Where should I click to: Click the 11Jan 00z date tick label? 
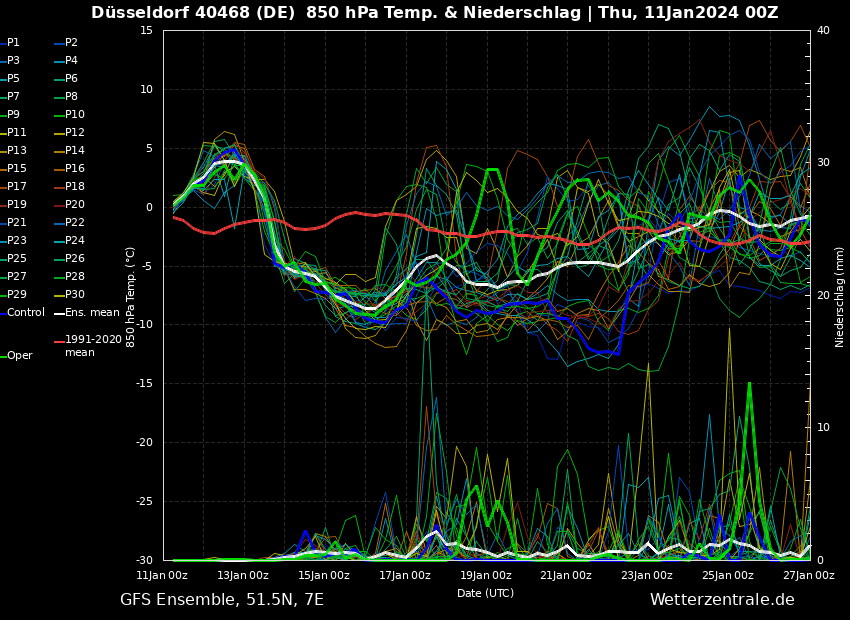[x=162, y=576]
